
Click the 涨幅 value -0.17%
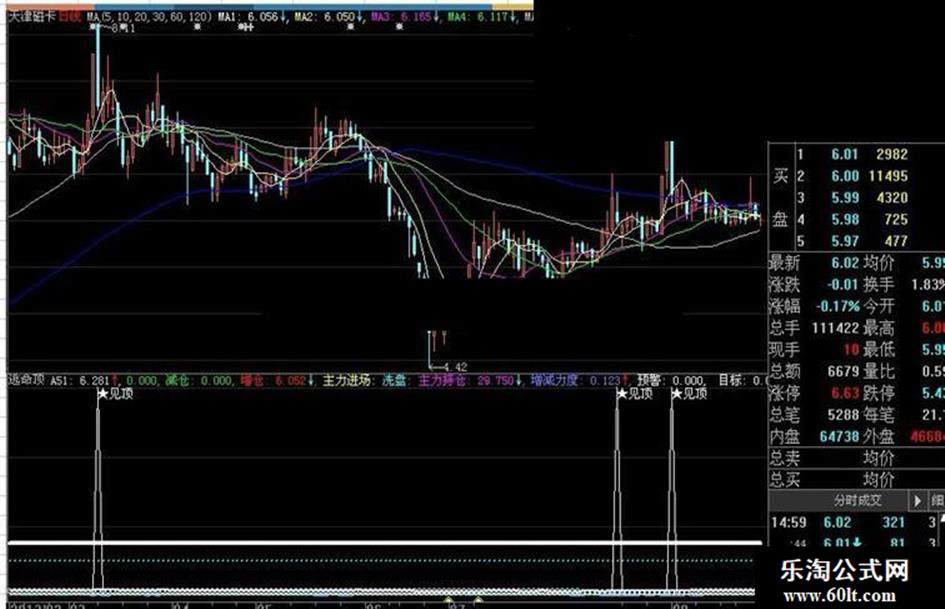837,306
